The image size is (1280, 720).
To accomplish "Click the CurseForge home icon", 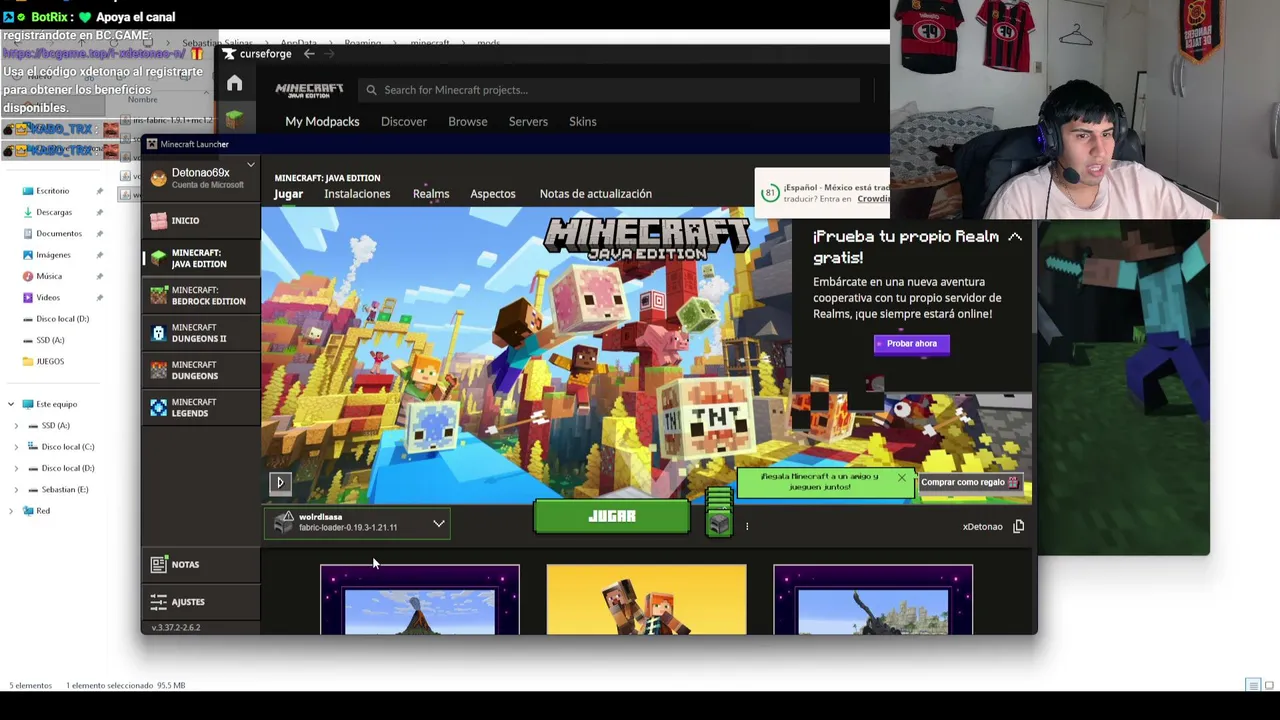I will [234, 84].
